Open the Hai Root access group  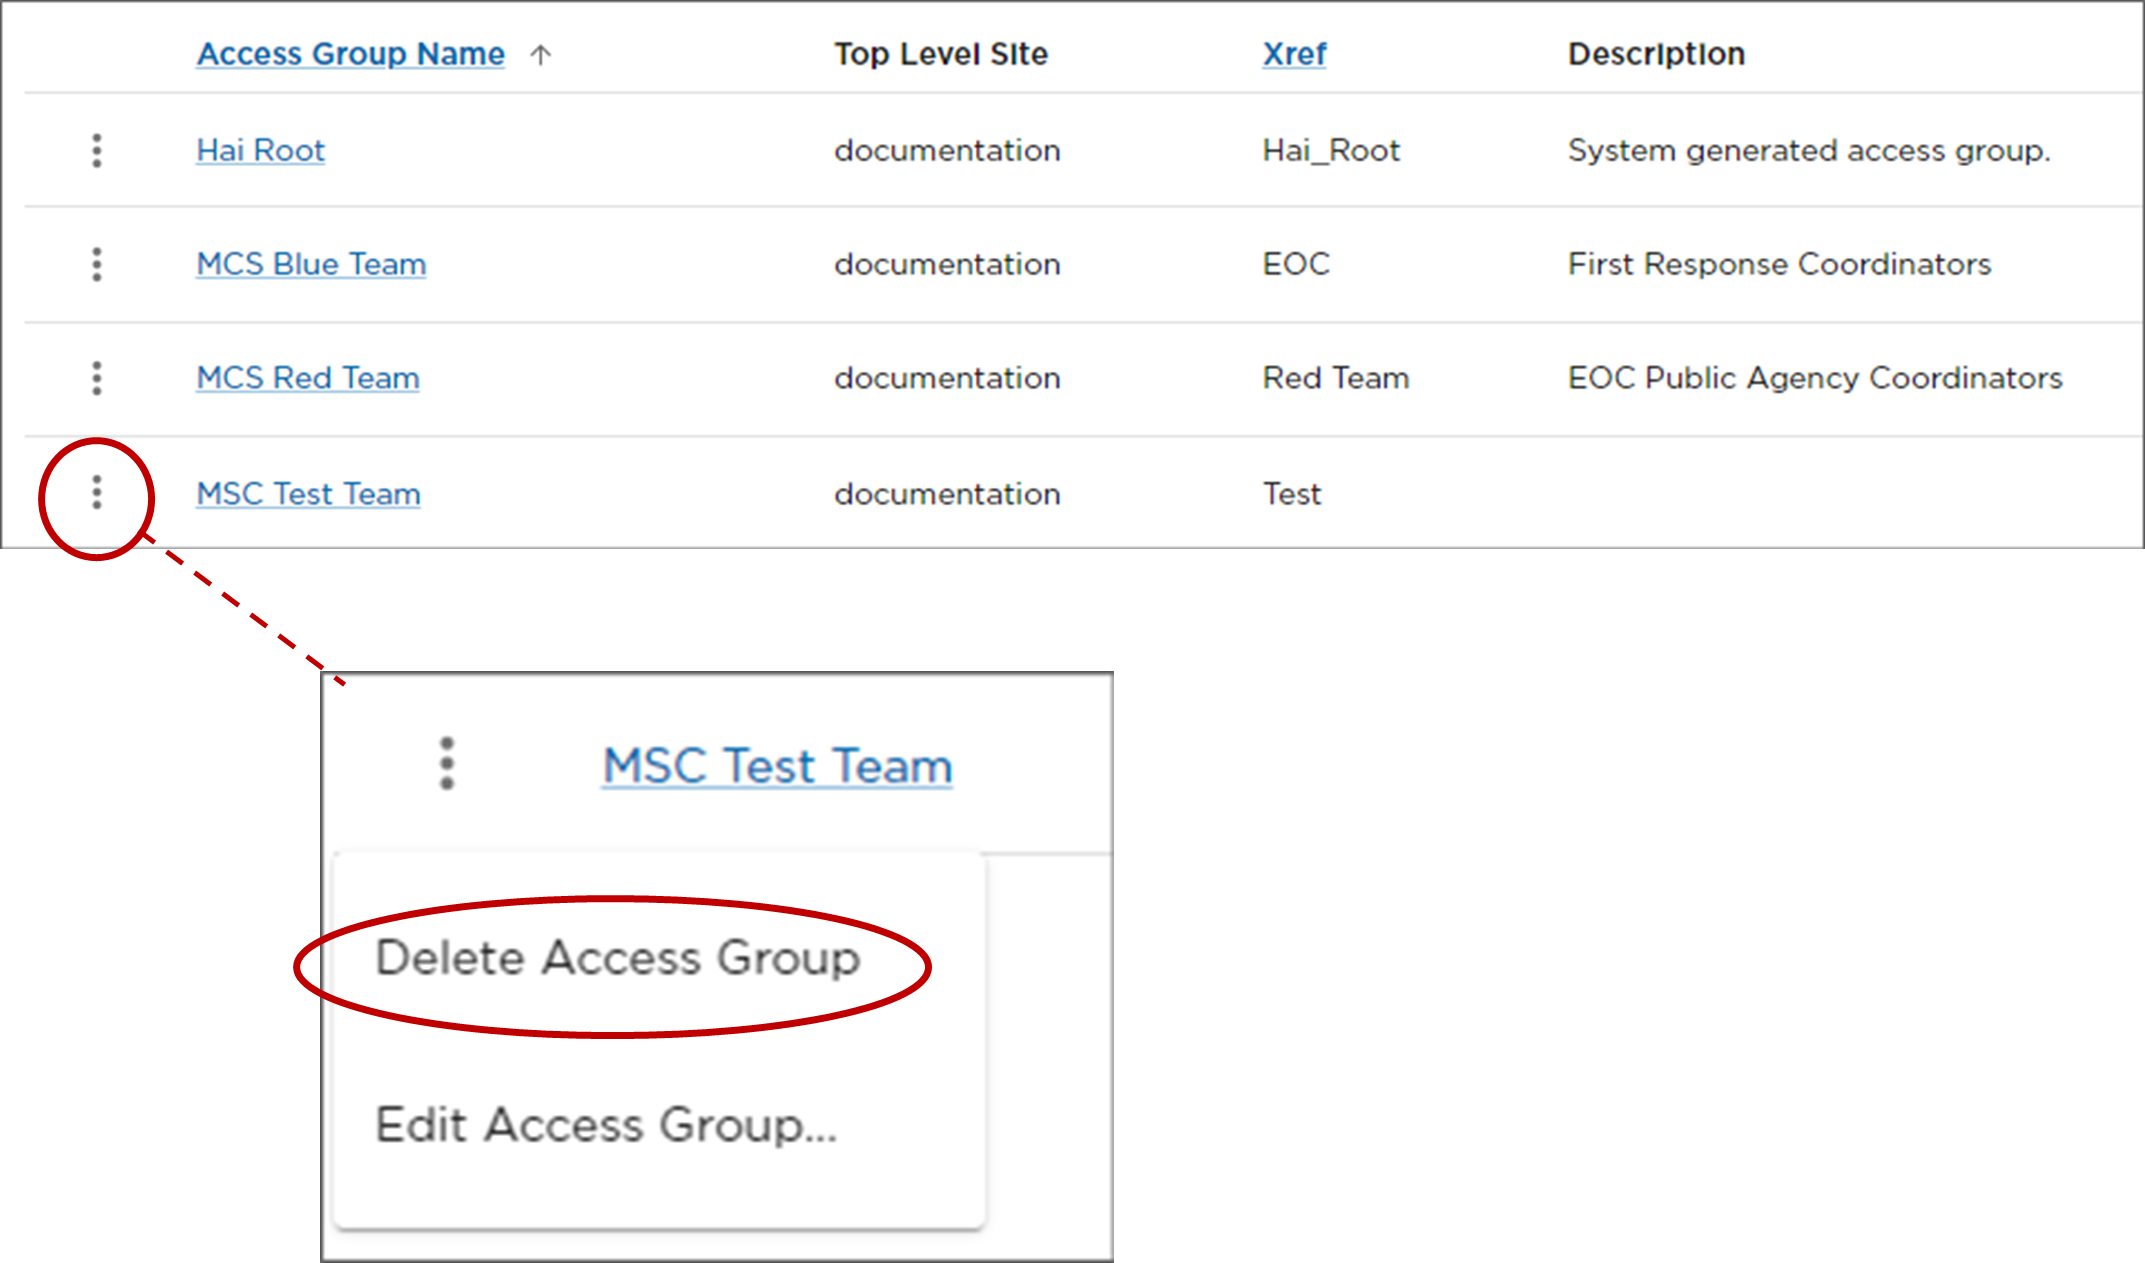(x=260, y=150)
